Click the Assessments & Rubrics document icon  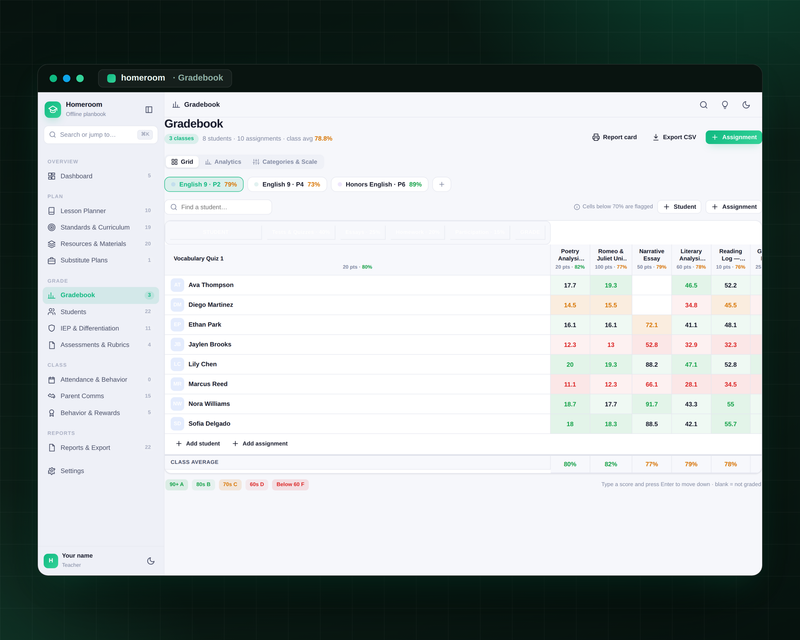(52, 344)
